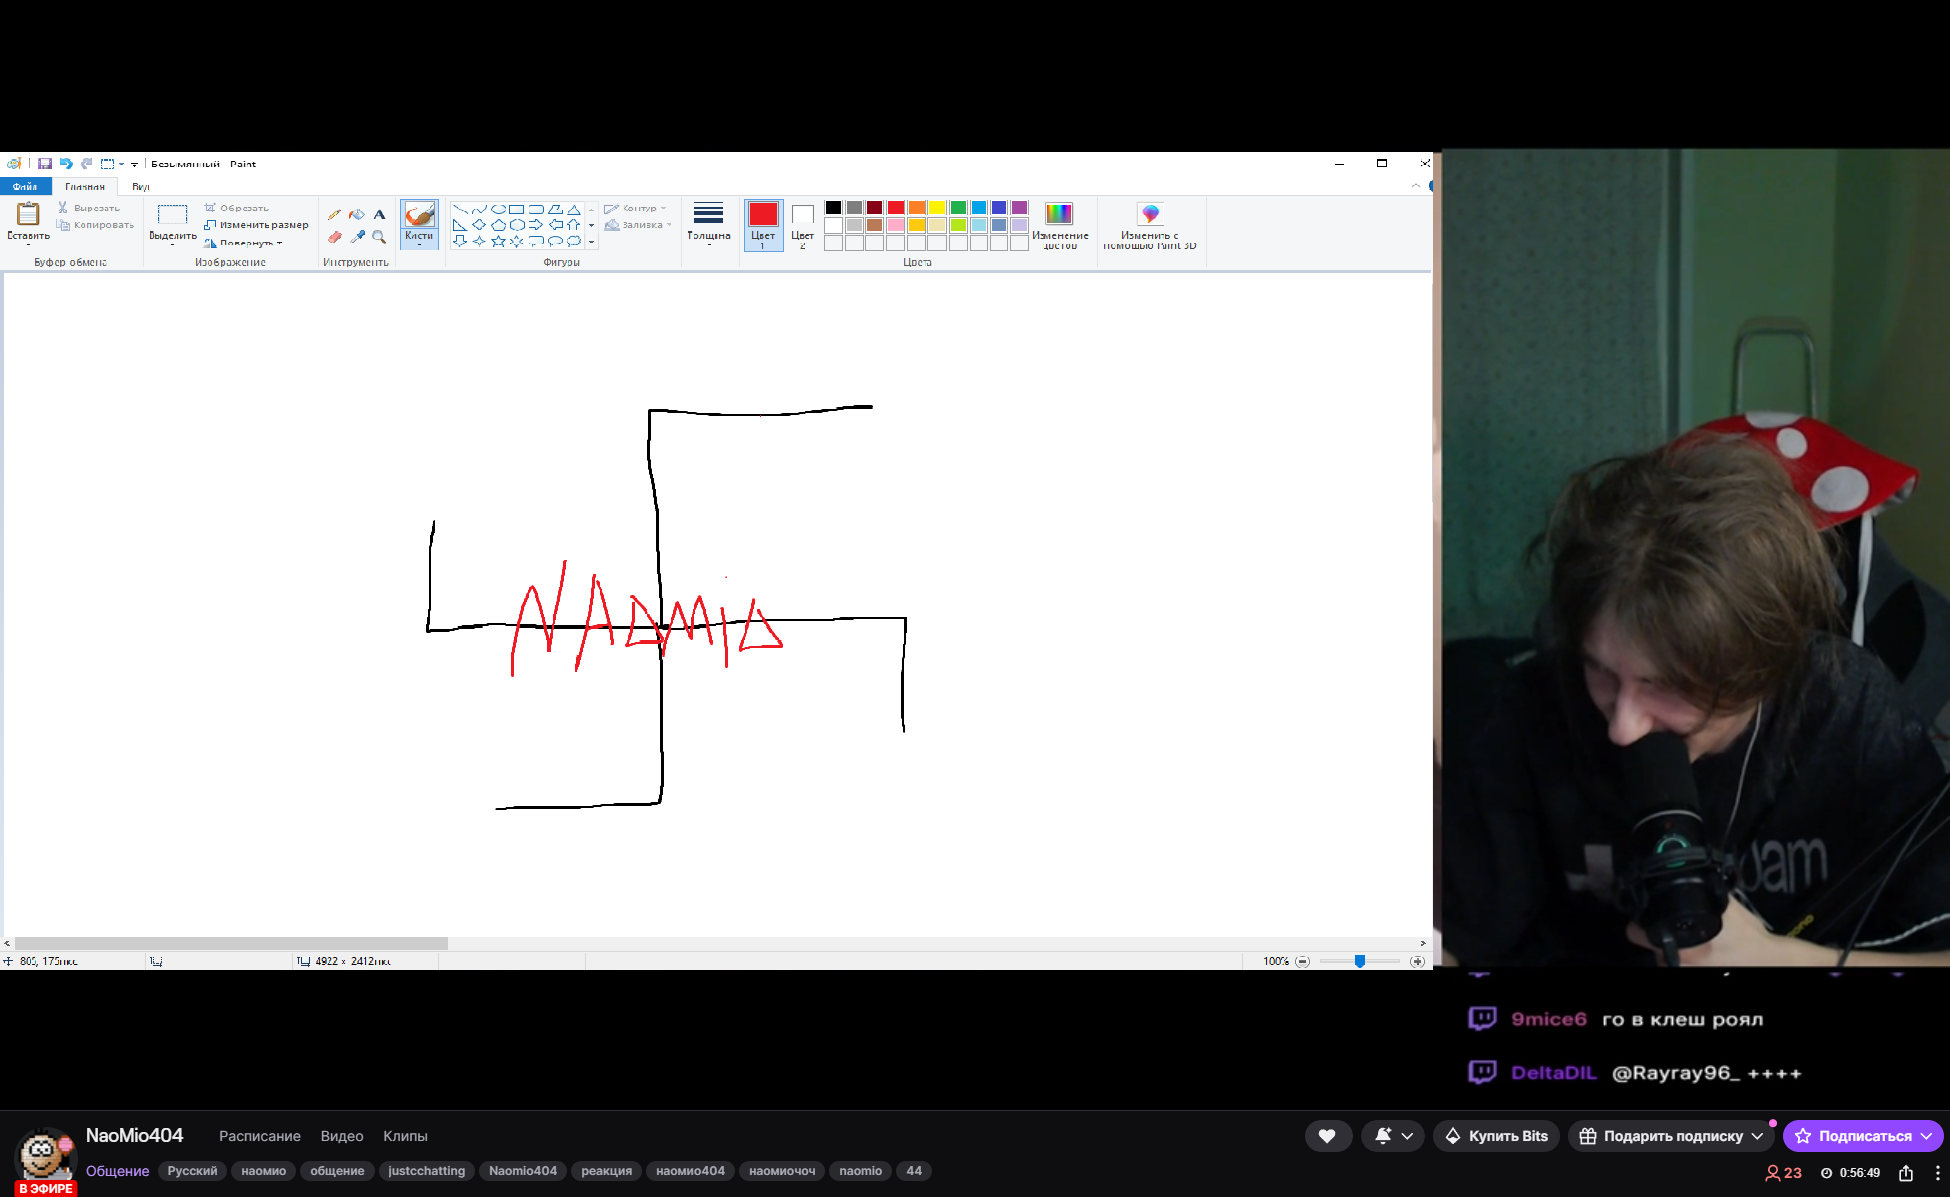
Task: Pick the Color picker eyedropper tool
Action: pyautogui.click(x=357, y=237)
